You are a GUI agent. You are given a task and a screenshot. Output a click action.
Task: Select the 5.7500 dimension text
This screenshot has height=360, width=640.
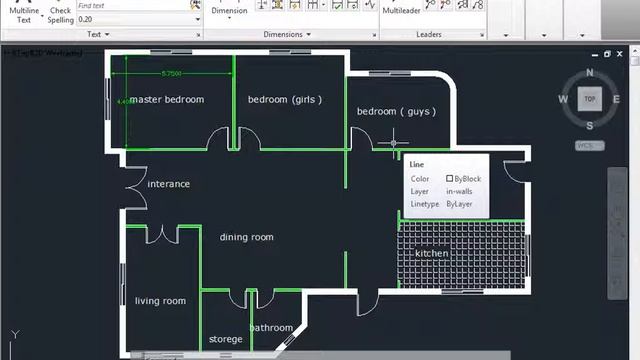(171, 73)
